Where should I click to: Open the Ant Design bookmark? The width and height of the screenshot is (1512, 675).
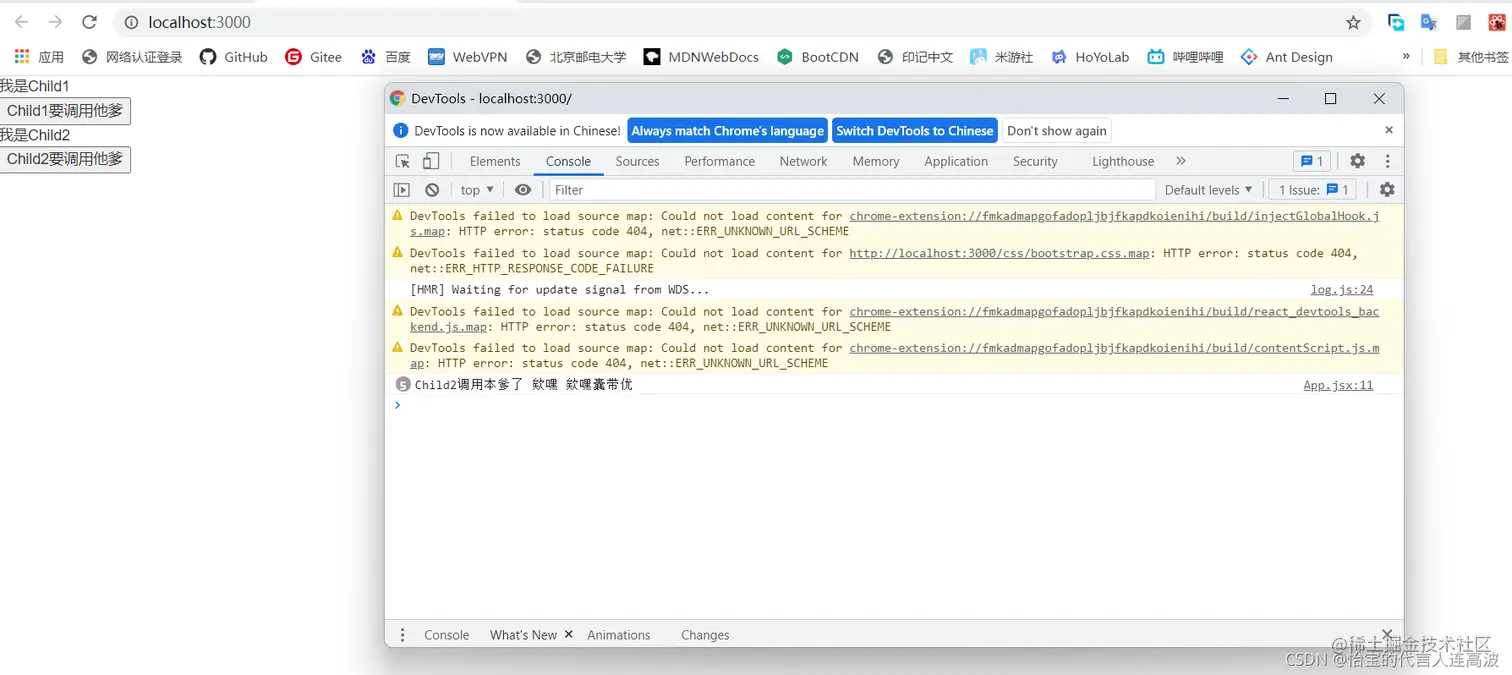click(1287, 57)
